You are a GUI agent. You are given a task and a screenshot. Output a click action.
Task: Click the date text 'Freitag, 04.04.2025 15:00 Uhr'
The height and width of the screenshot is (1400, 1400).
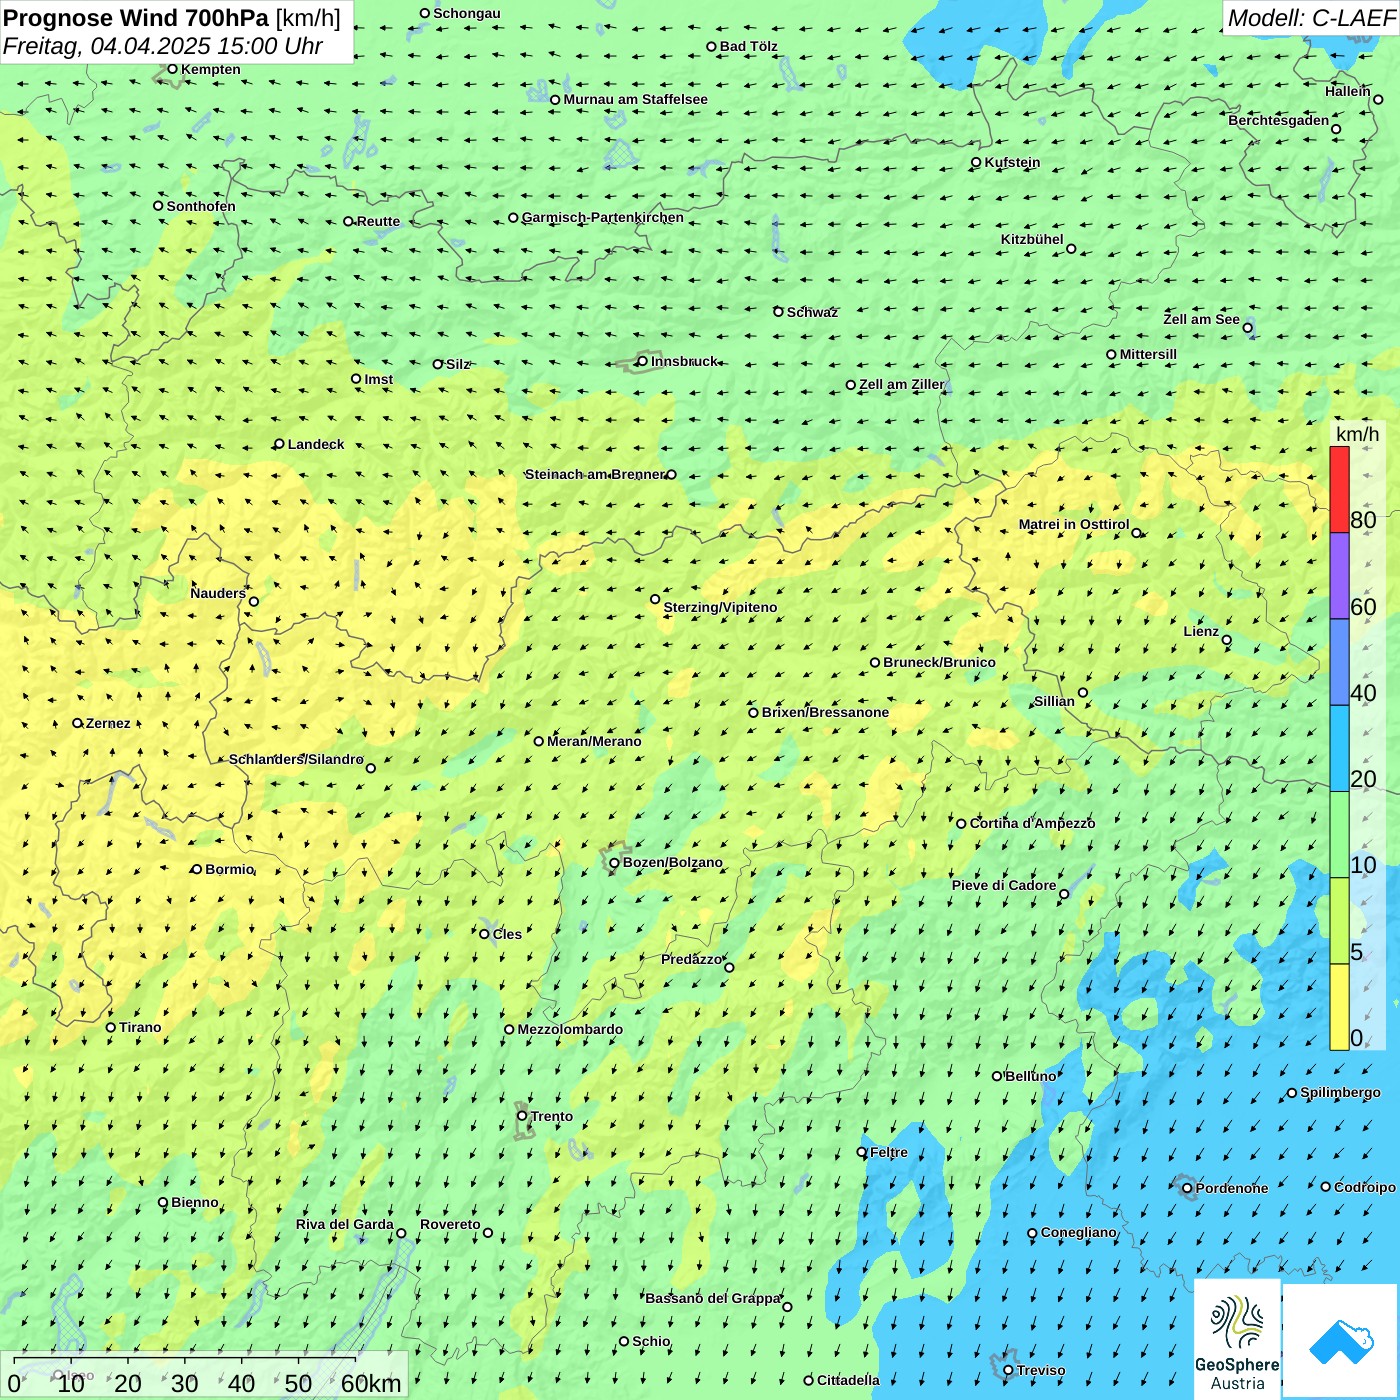coord(163,46)
